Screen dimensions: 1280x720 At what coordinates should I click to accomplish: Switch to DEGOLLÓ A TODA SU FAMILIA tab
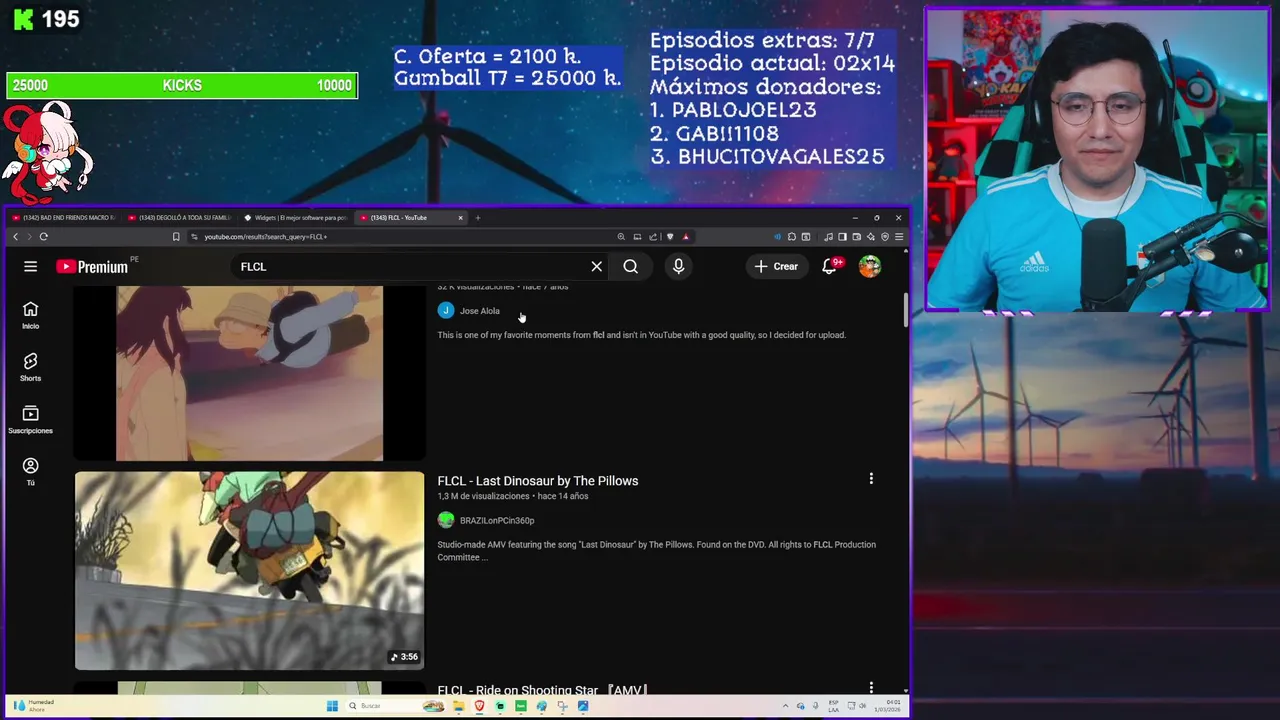[180, 217]
